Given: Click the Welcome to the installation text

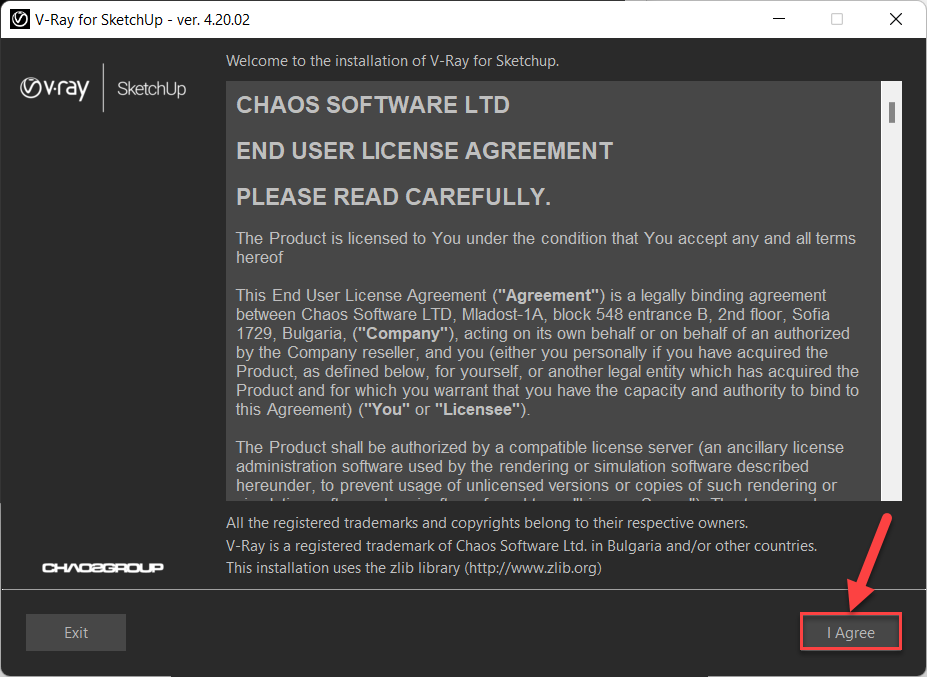Looking at the screenshot, I should coord(392,61).
